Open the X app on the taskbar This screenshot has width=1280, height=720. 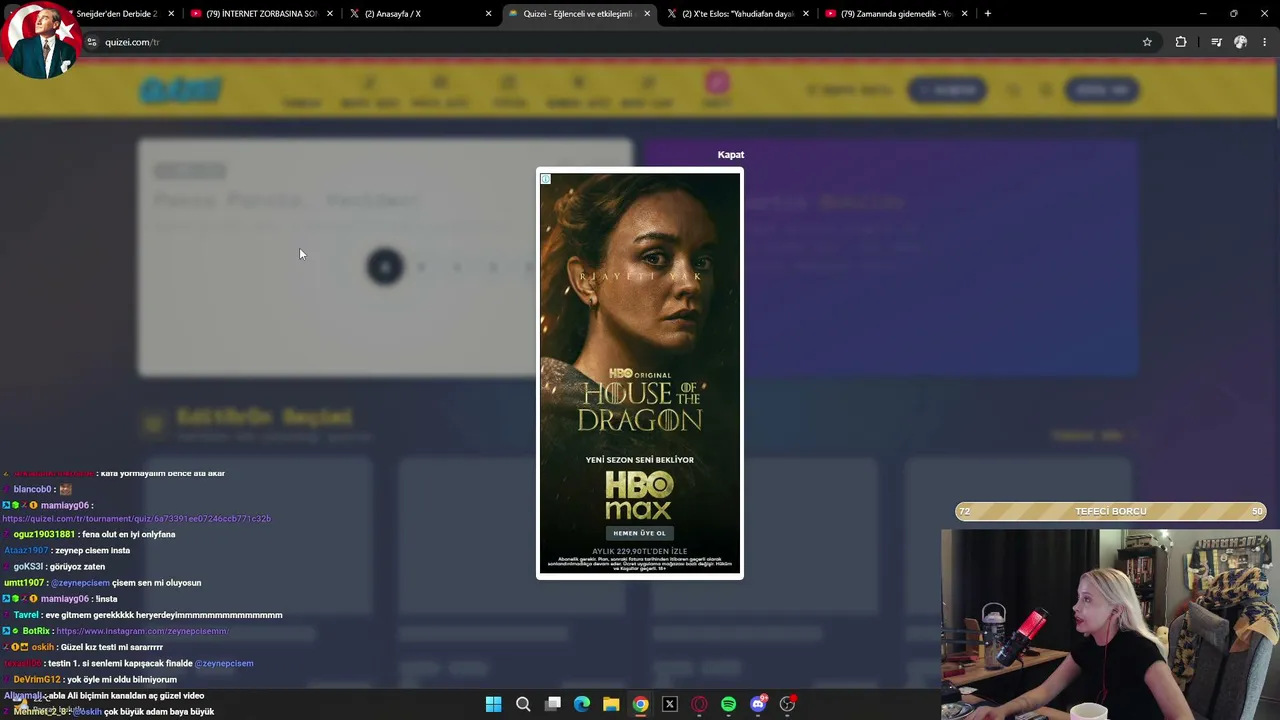670,704
